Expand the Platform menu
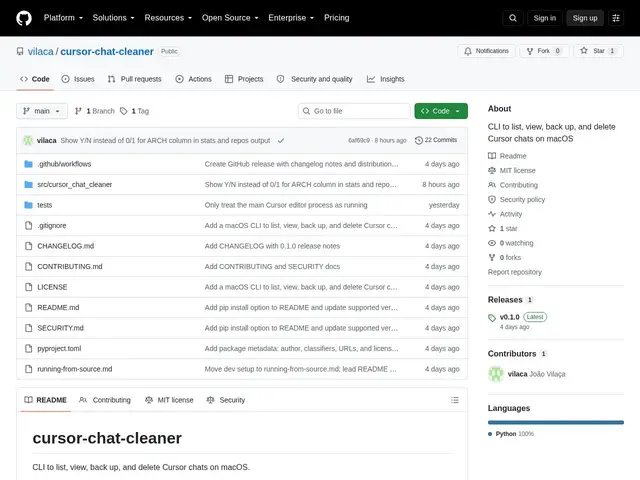 [63, 18]
